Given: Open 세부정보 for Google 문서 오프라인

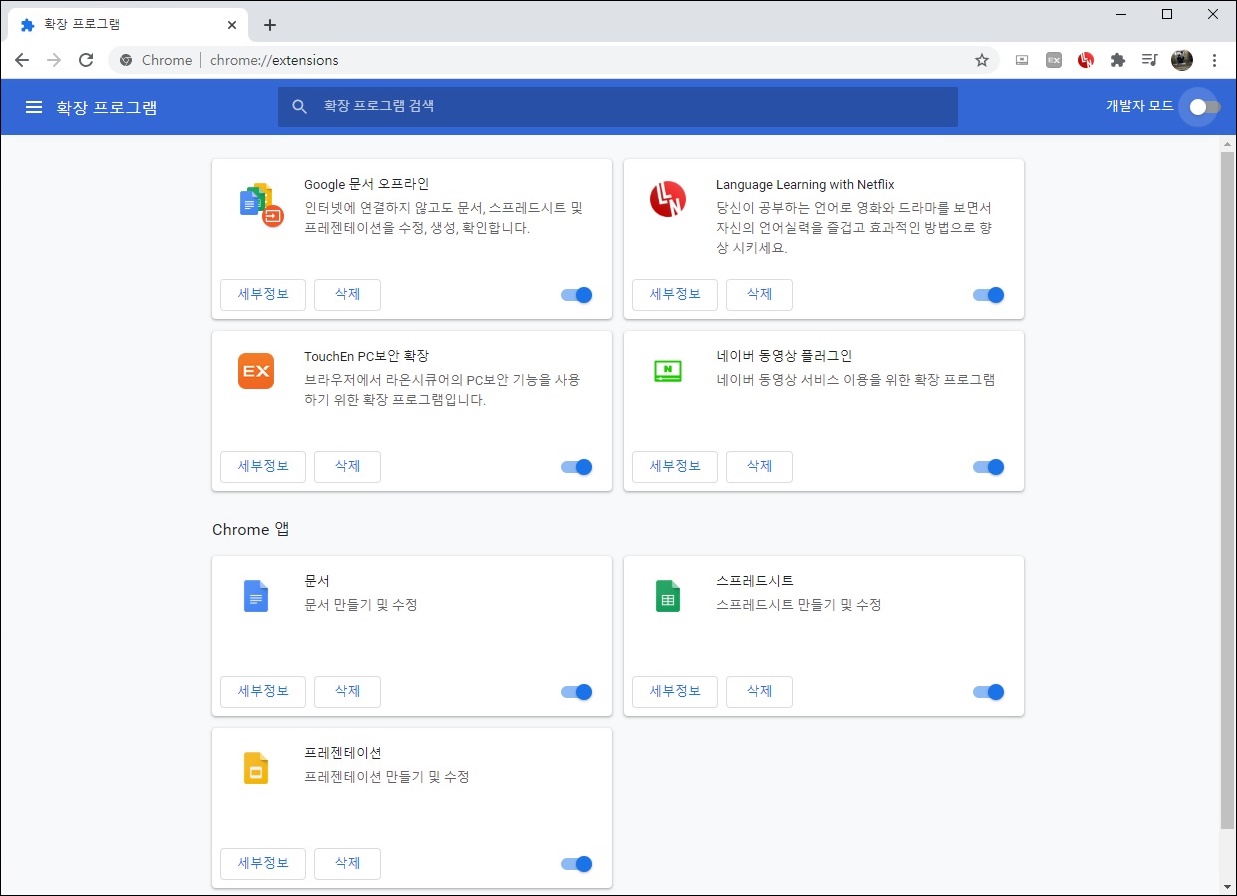Looking at the screenshot, I should (x=263, y=295).
